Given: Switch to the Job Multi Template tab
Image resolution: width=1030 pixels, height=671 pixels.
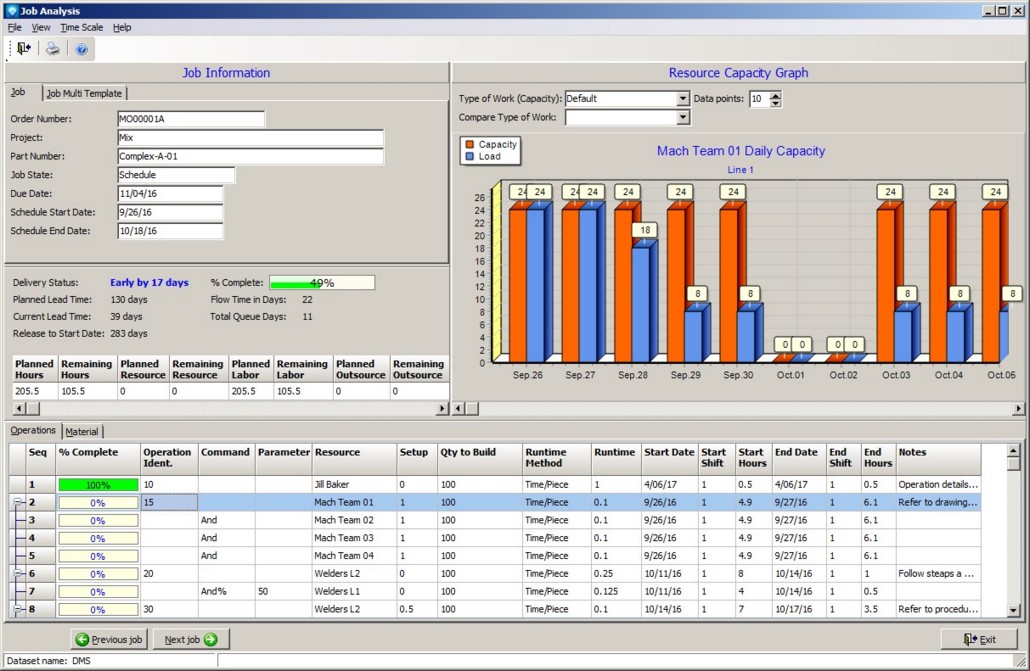Looking at the screenshot, I should (x=84, y=93).
